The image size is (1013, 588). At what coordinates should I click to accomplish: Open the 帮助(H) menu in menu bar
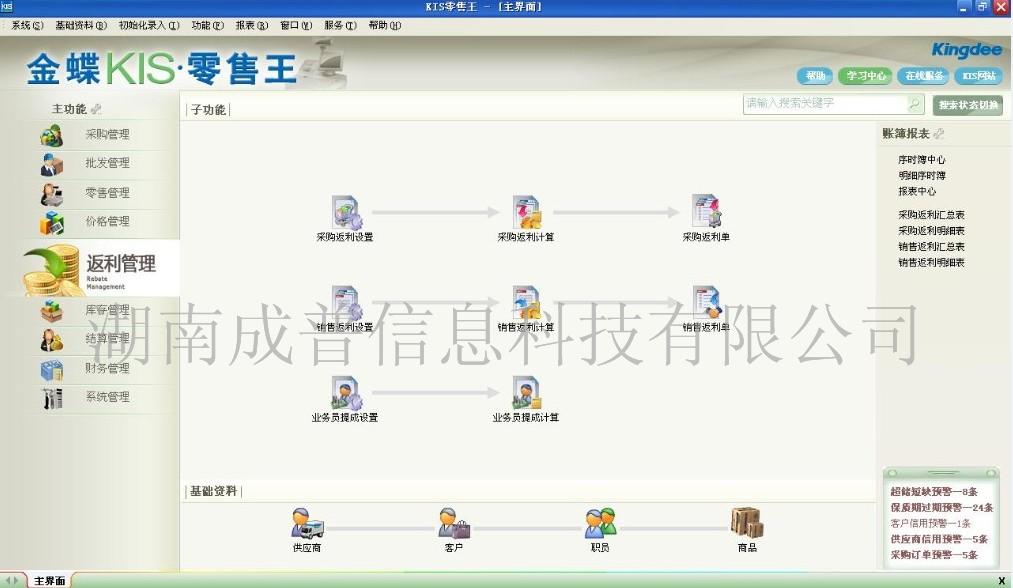click(384, 25)
